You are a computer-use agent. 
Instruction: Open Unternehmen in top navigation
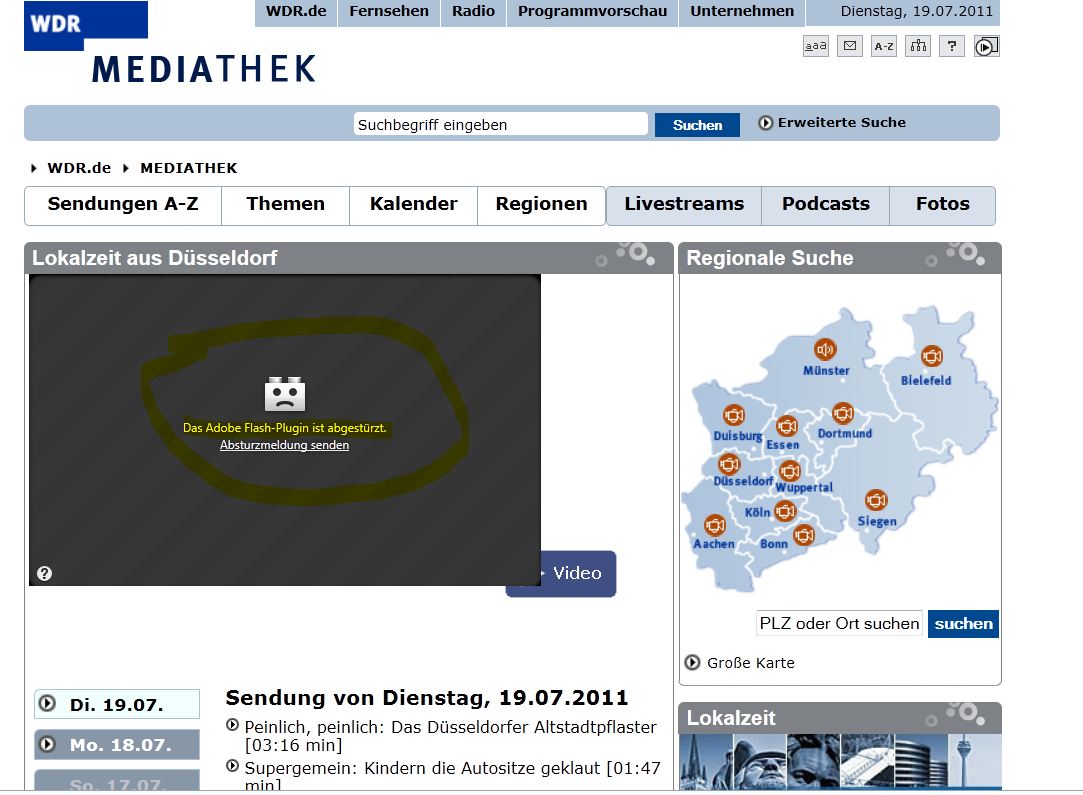pyautogui.click(x=742, y=12)
